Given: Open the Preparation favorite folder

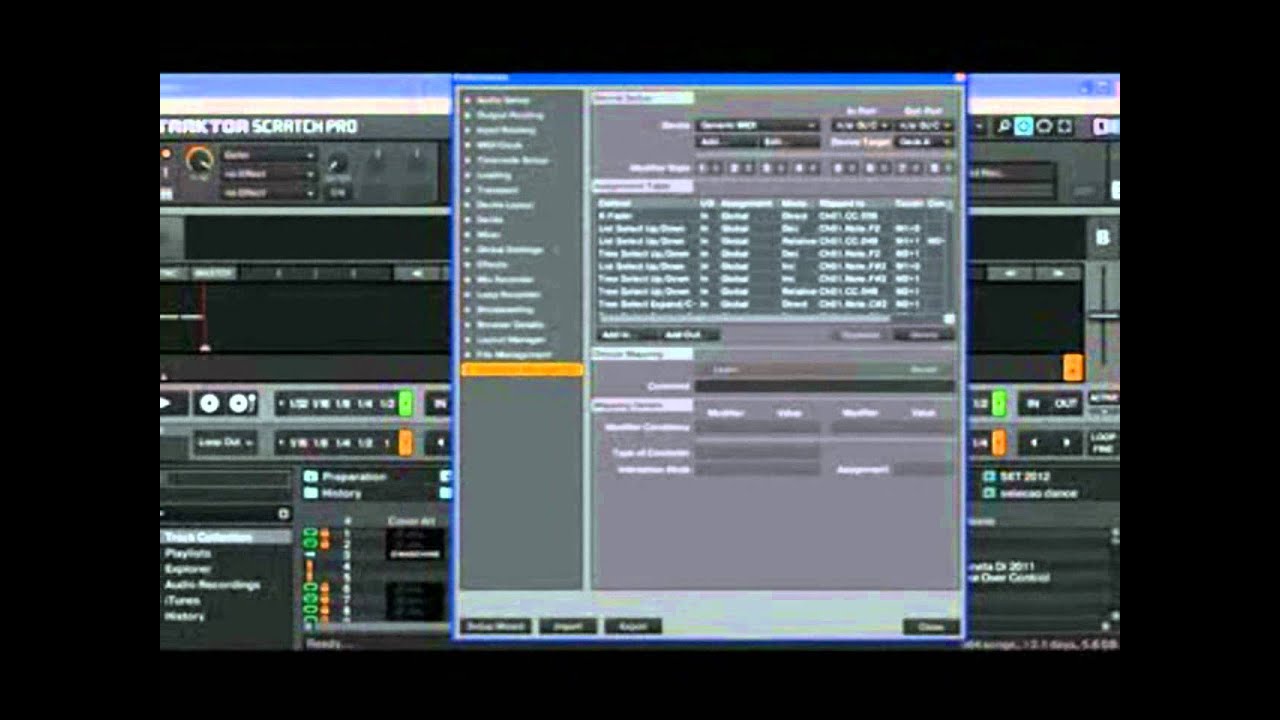Looking at the screenshot, I should 345,477.
